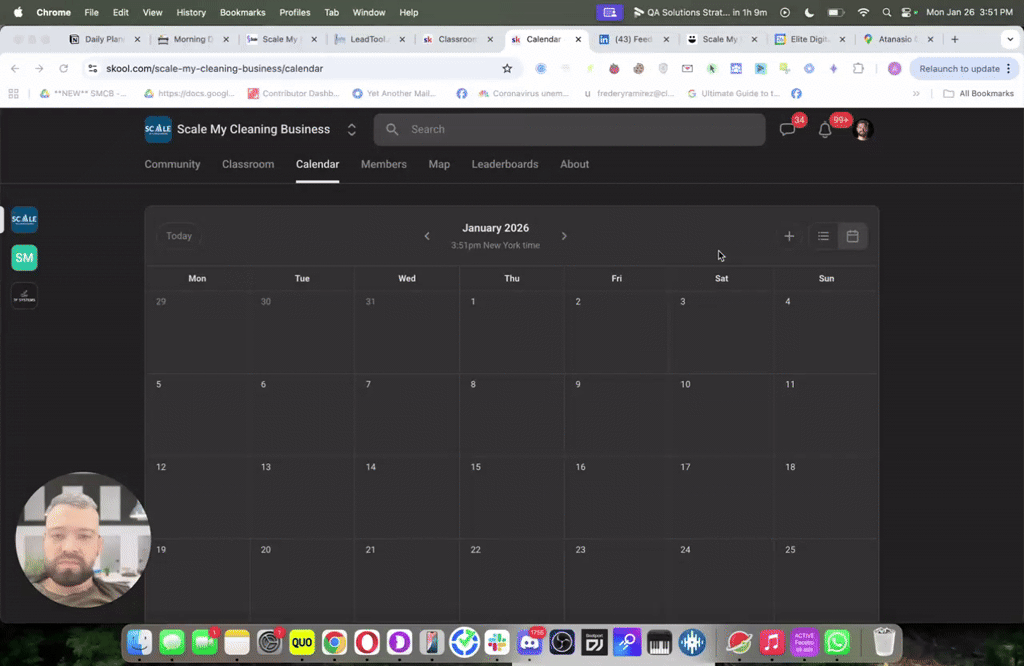Screen dimensions: 1024x666
Task: Bookmark this page with the star icon
Action: [x=507, y=69]
